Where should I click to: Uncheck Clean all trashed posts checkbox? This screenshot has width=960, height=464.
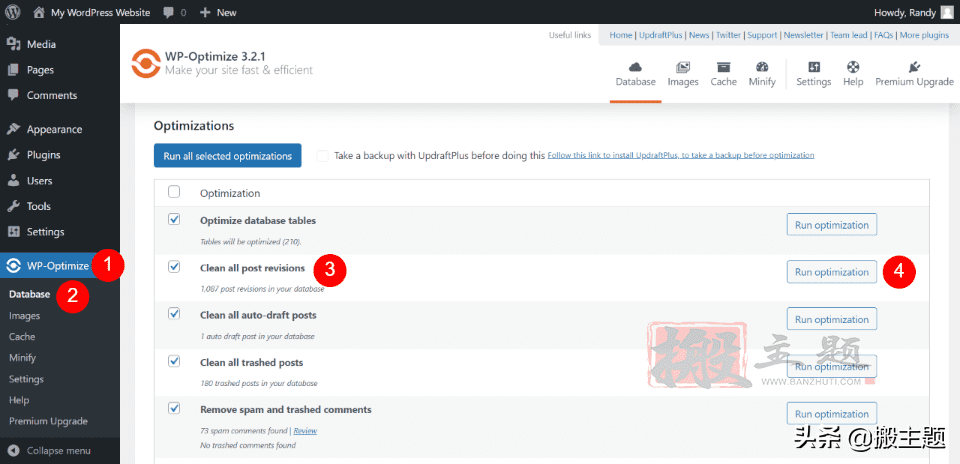(x=174, y=361)
